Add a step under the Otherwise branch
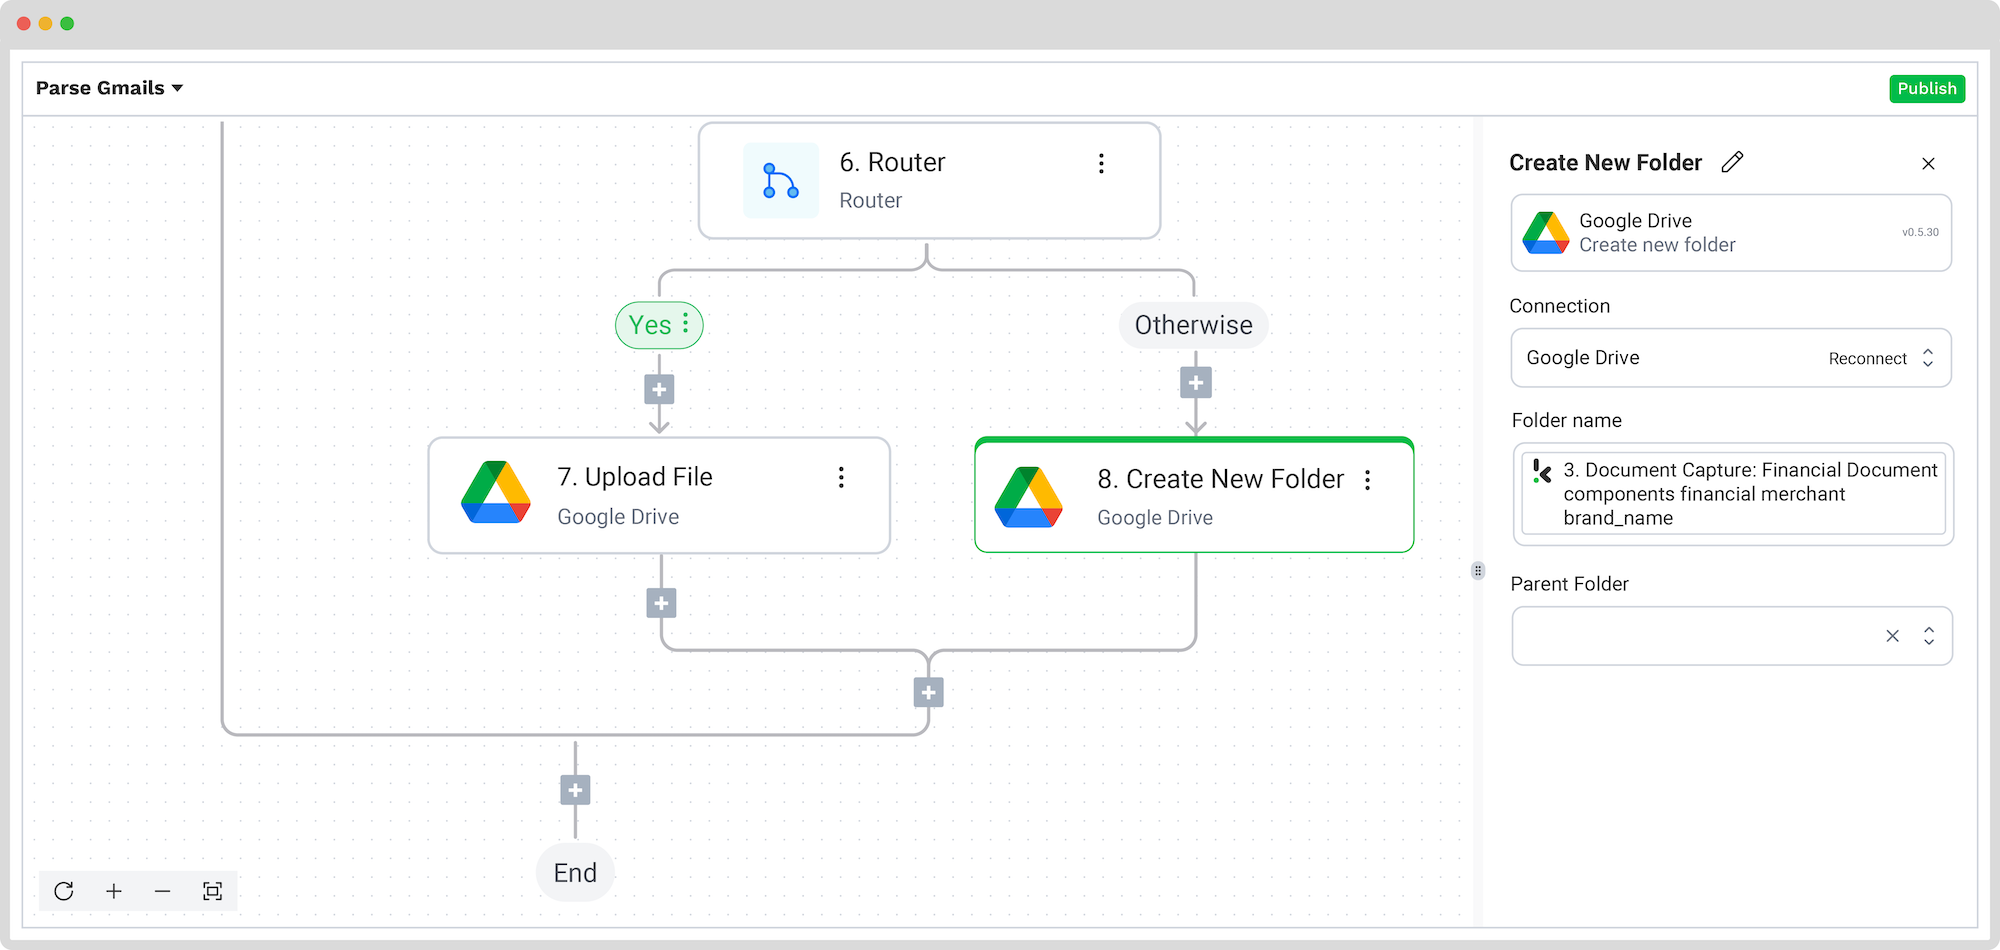This screenshot has width=2000, height=950. pyautogui.click(x=1195, y=382)
